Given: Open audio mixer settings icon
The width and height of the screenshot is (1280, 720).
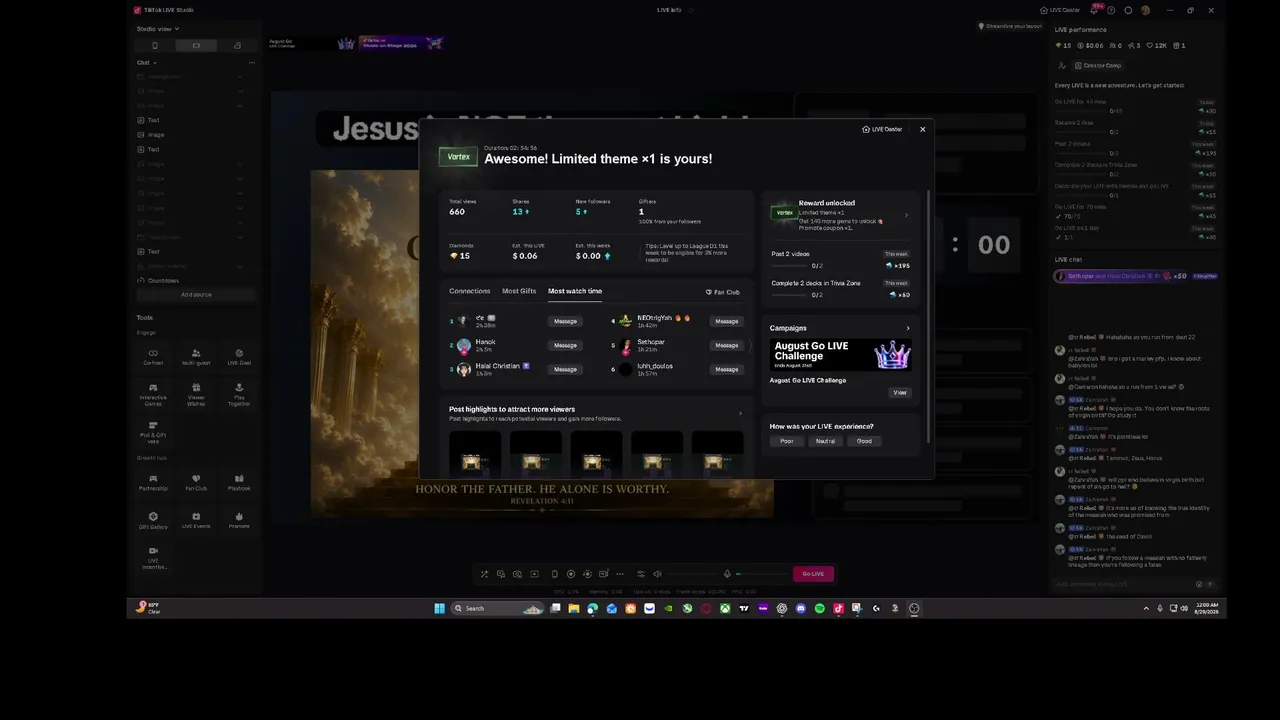Looking at the screenshot, I should 641,574.
